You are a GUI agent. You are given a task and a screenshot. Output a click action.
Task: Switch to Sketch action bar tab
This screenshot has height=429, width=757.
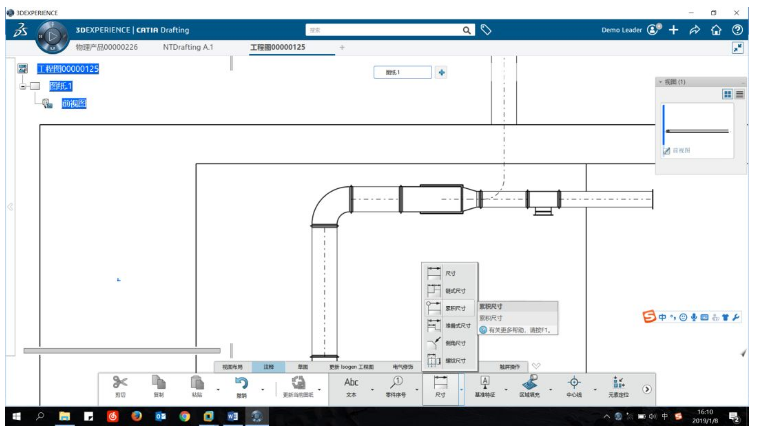point(303,367)
